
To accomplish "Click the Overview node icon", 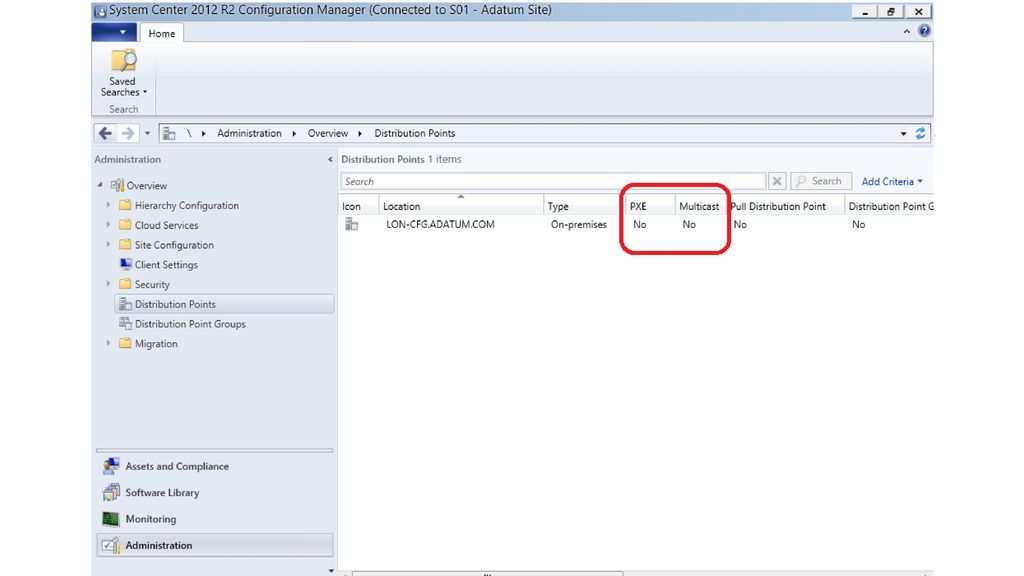I will [x=117, y=185].
